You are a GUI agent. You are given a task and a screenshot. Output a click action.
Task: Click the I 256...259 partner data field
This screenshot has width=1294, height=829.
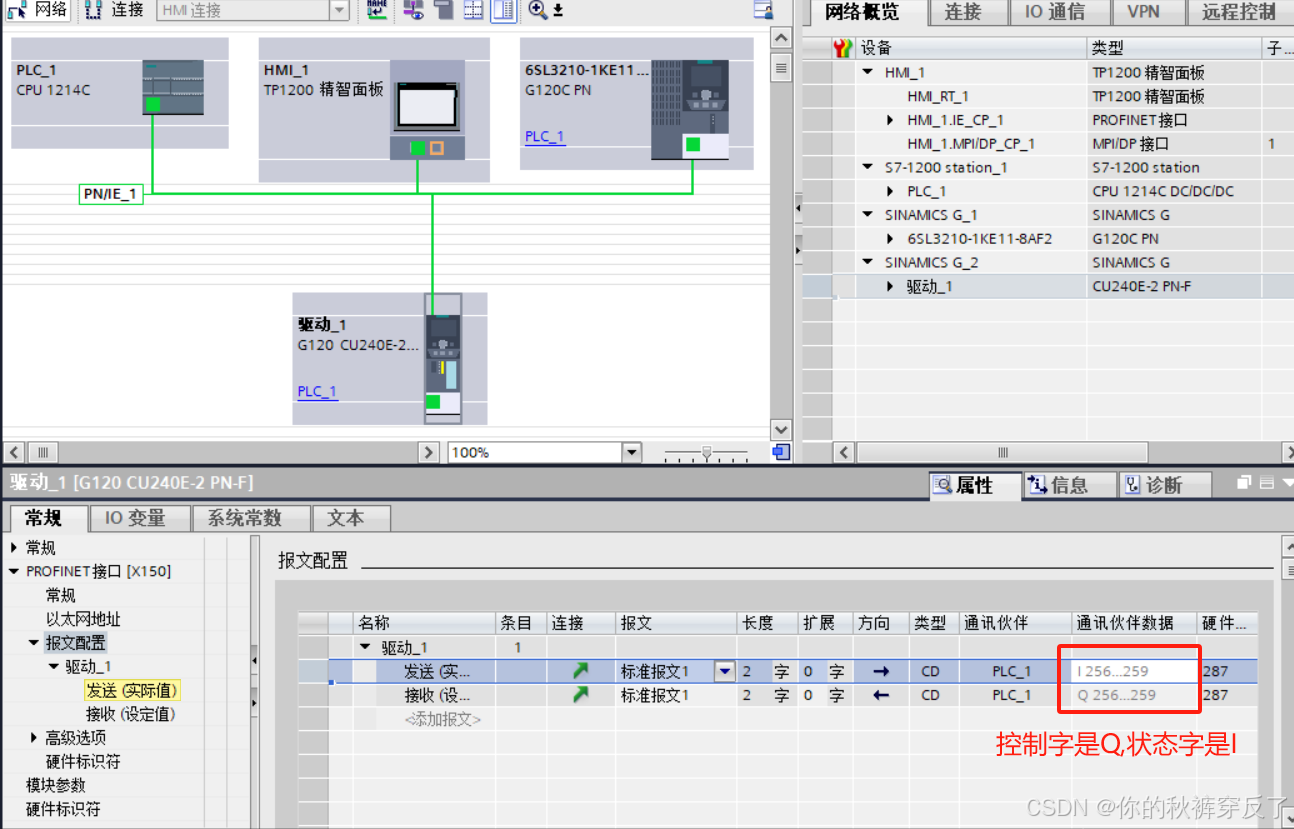1134,671
